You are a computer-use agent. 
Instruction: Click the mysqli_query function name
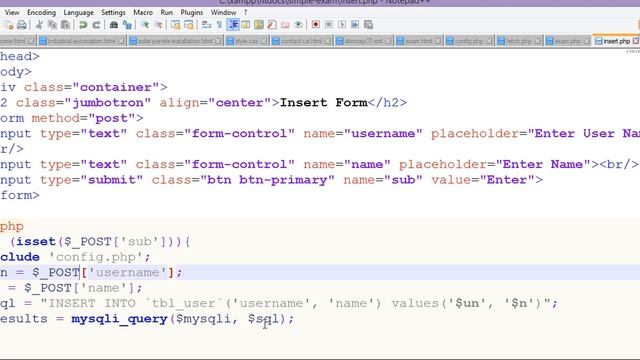pyautogui.click(x=120, y=319)
